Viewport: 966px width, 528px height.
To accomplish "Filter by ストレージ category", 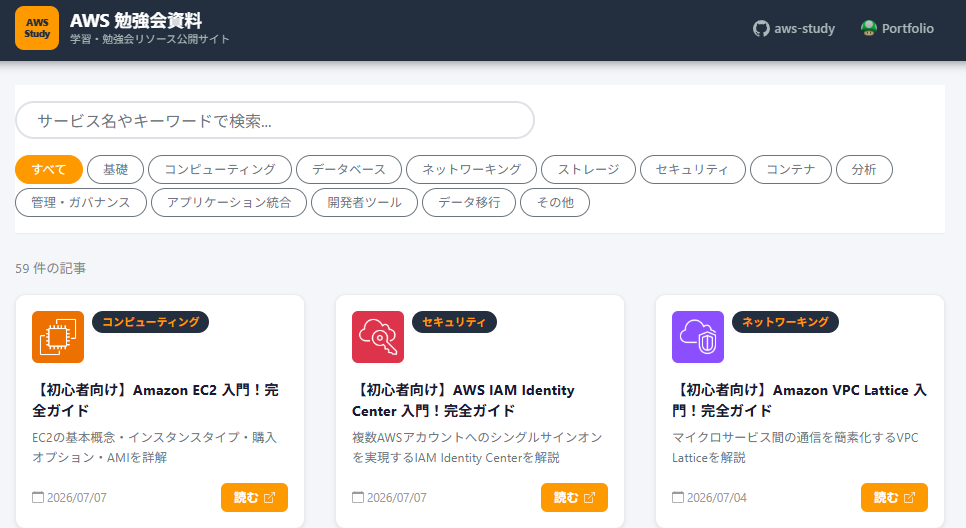I will (x=588, y=169).
